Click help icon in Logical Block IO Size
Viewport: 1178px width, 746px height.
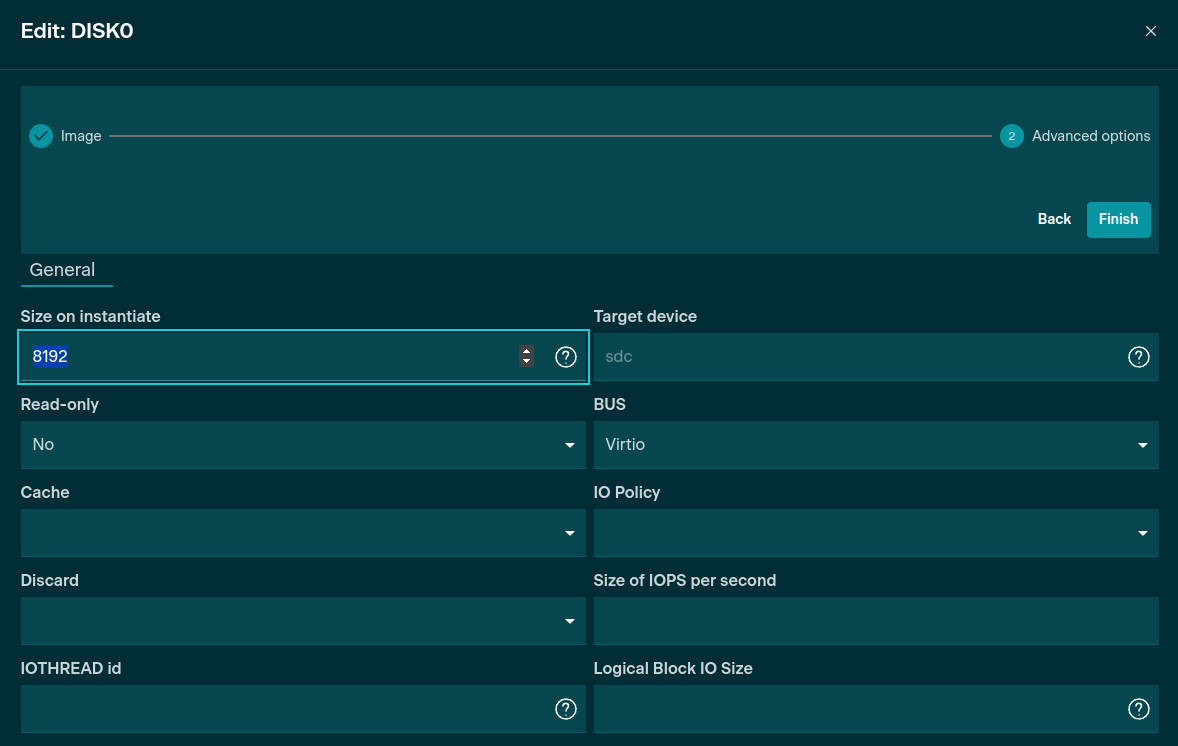[x=1138, y=709]
